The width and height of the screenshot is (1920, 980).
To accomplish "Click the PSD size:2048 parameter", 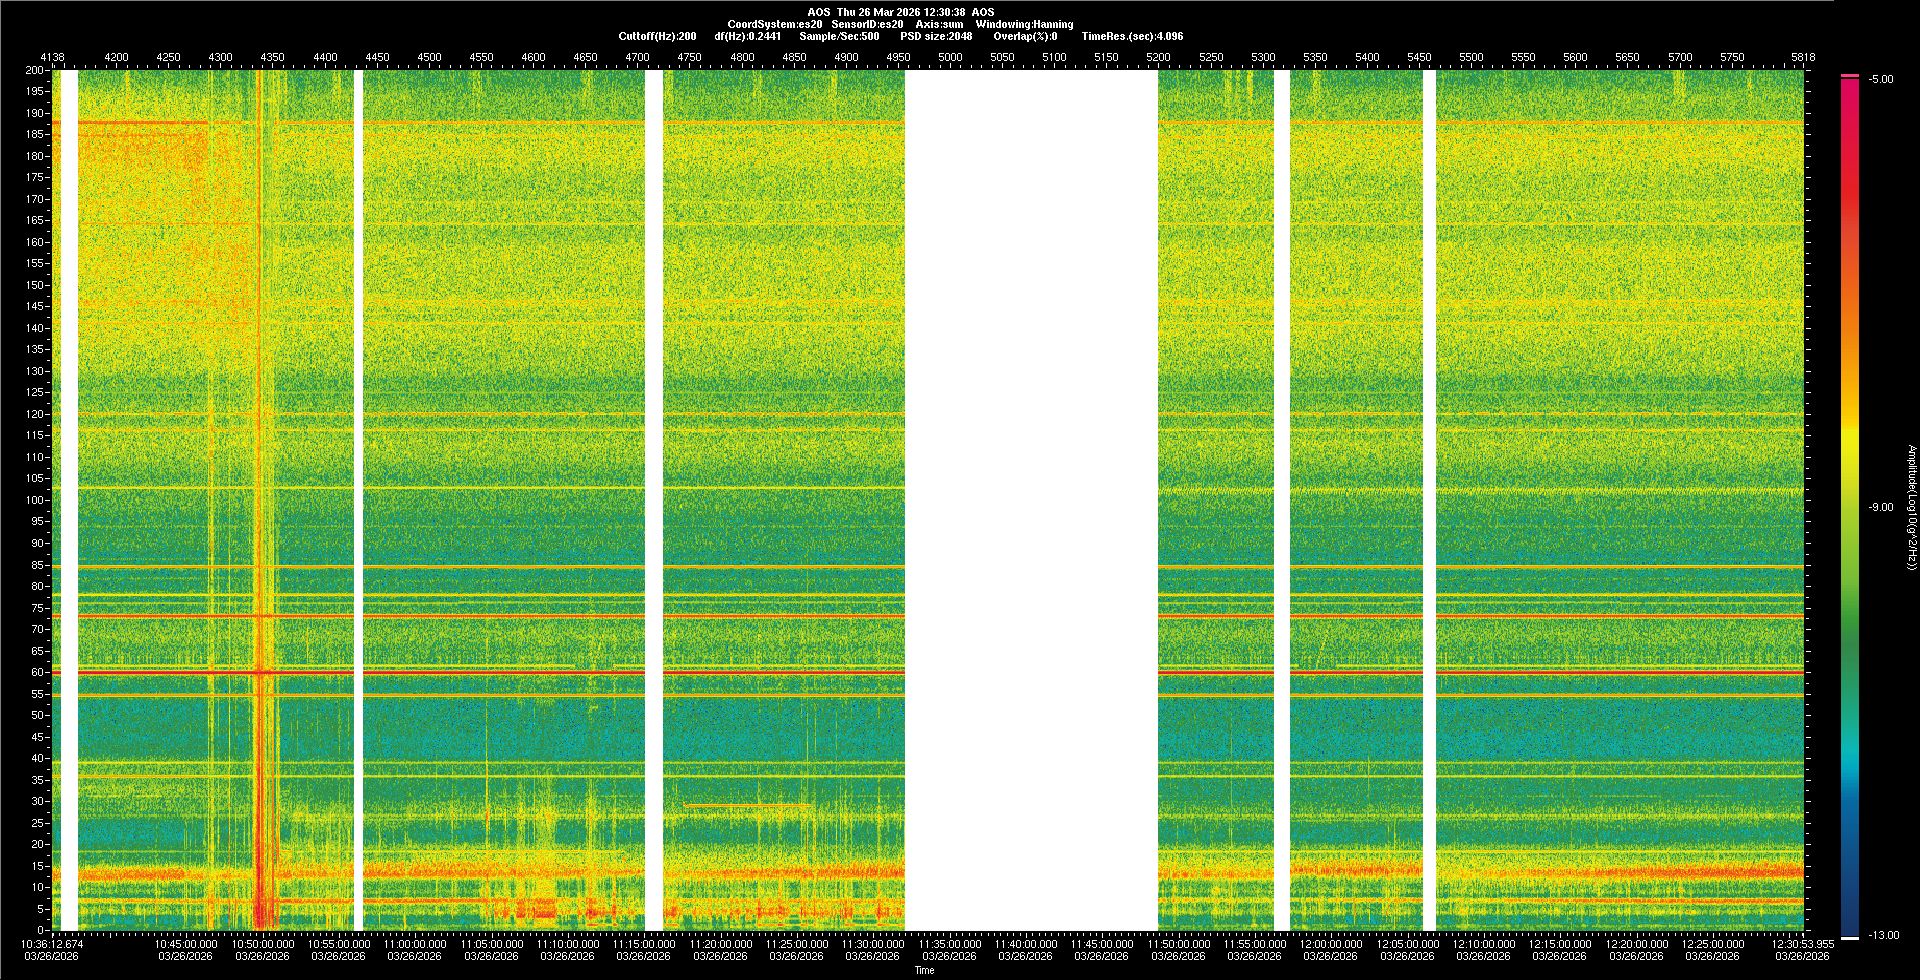I will click(936, 37).
